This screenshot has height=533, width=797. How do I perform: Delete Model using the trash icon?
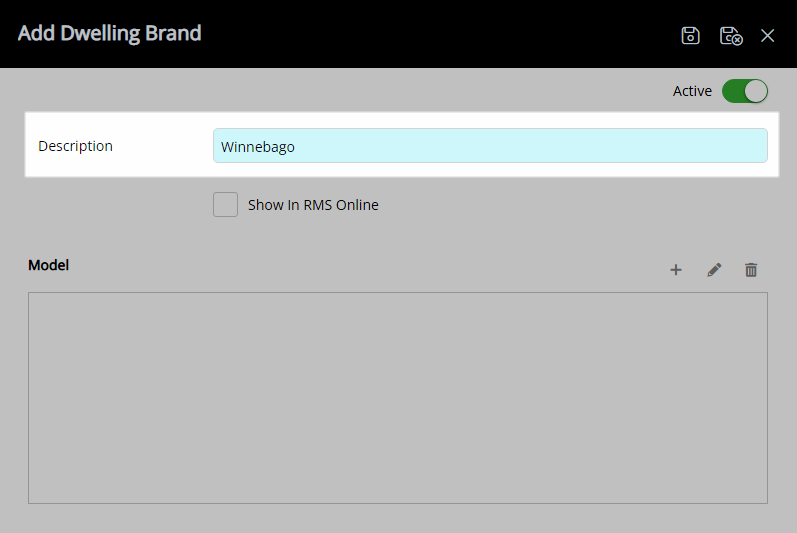[x=751, y=270]
